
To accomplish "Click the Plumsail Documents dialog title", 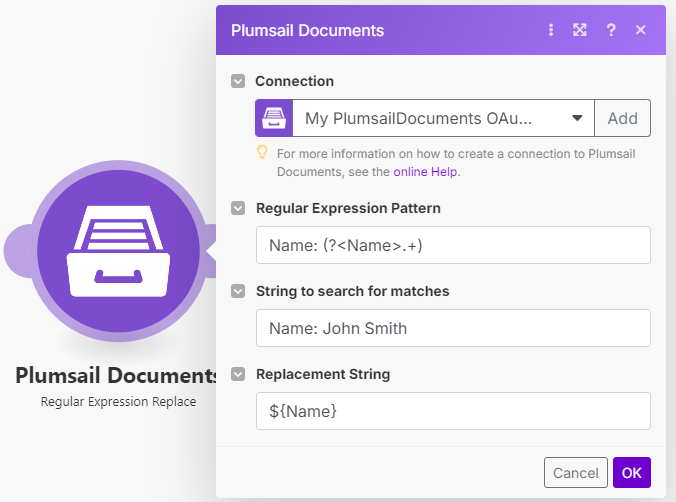I will pos(307,30).
